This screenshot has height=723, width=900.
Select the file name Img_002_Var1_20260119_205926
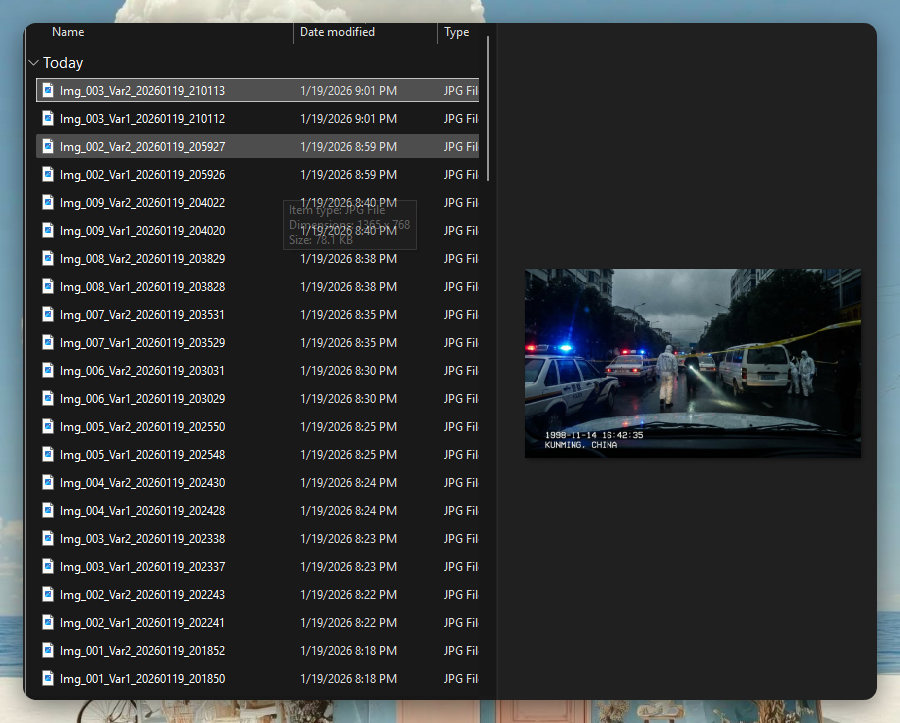pos(142,175)
